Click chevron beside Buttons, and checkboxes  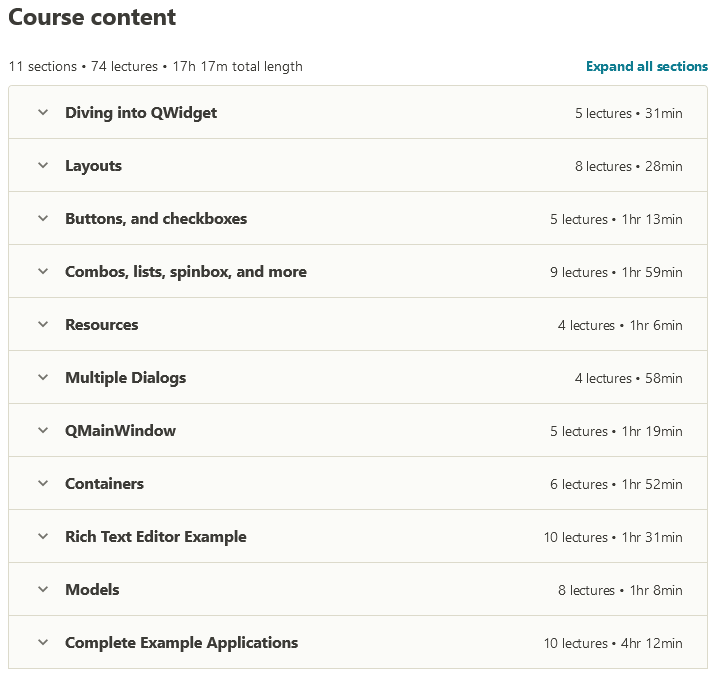coord(43,218)
